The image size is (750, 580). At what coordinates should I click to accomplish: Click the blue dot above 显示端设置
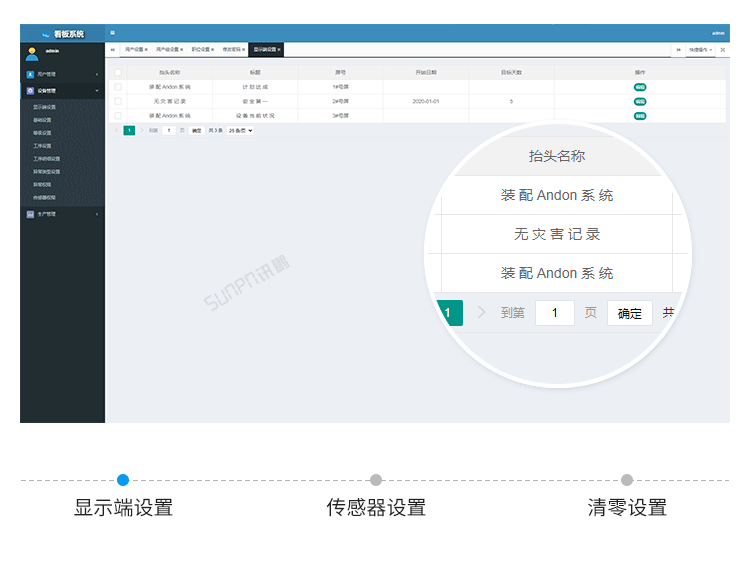[x=123, y=480]
